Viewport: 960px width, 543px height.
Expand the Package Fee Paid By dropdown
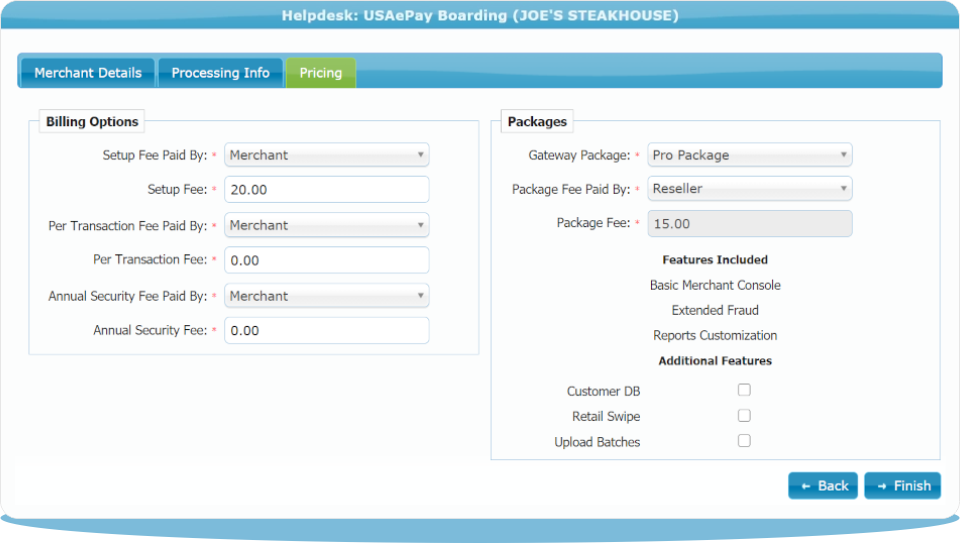[x=749, y=189]
